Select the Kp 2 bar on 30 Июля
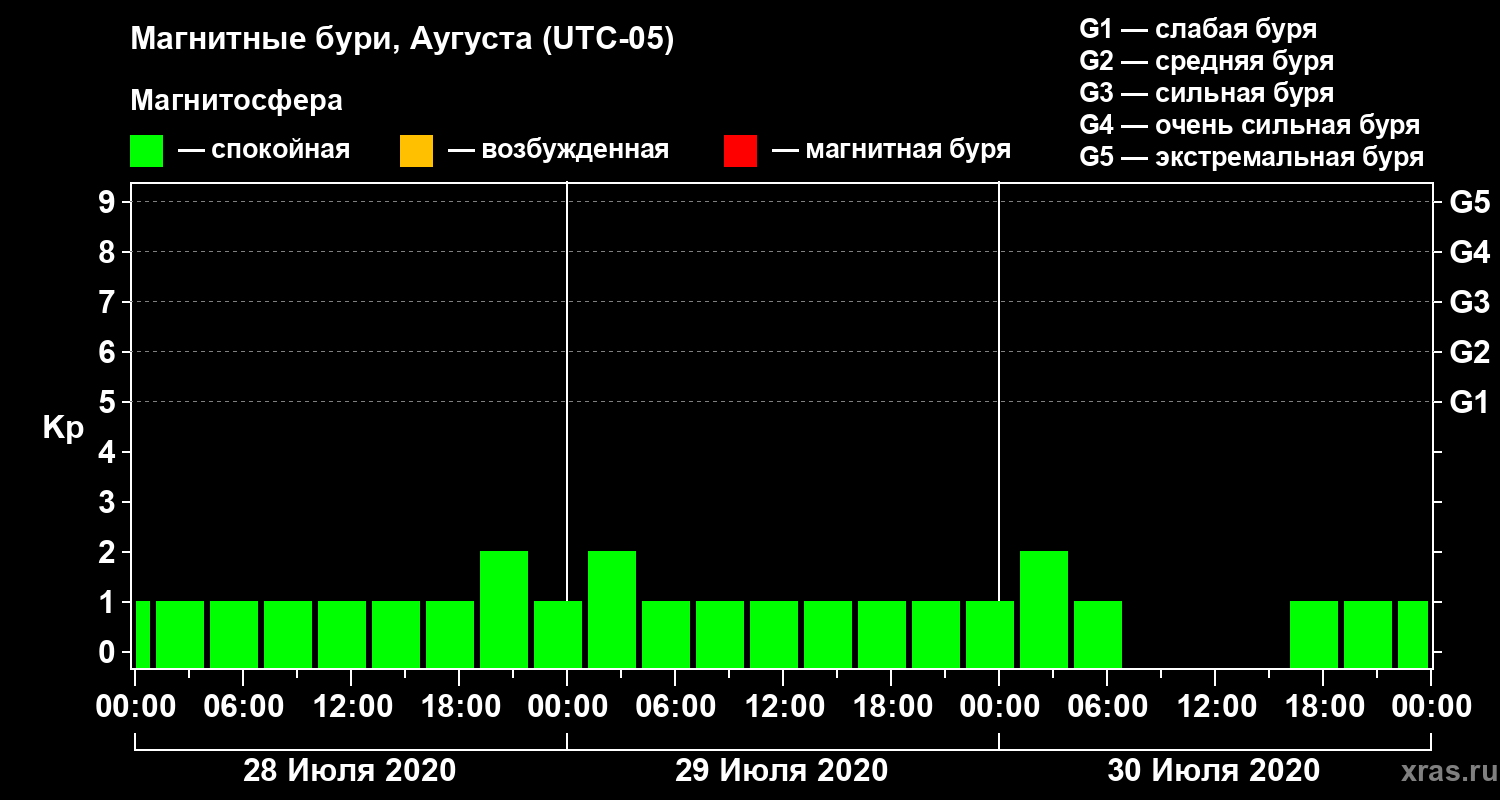This screenshot has height=800, width=1500. tap(1044, 609)
